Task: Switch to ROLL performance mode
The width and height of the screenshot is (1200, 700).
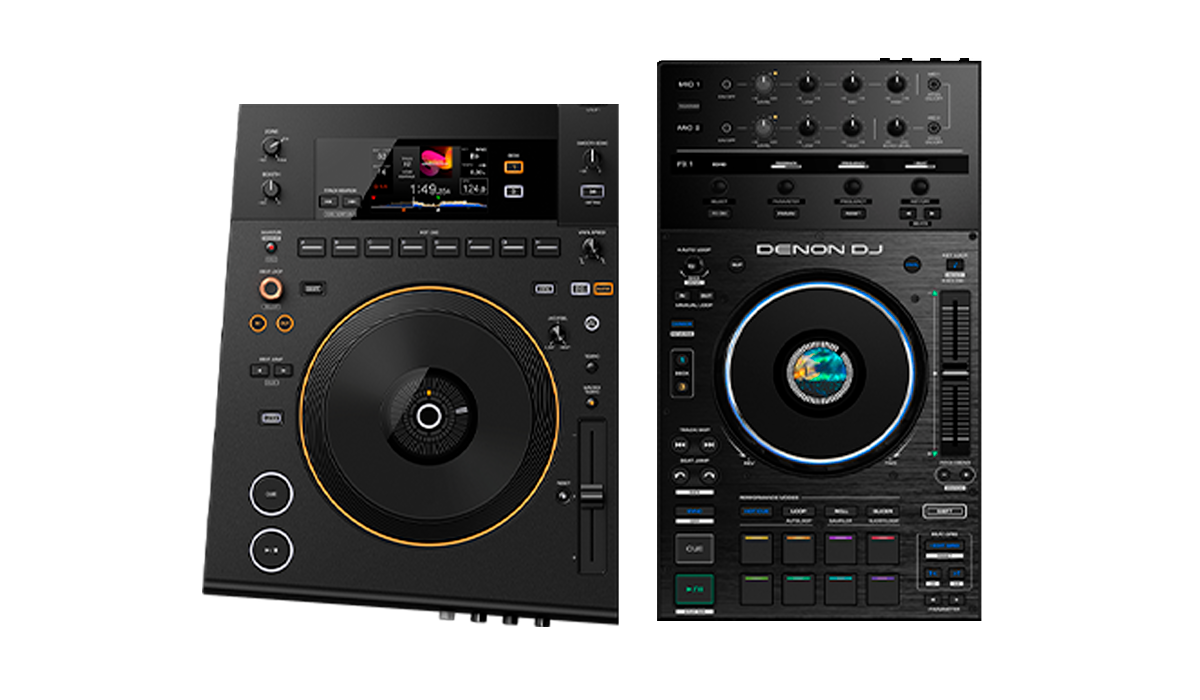Action: 842,511
